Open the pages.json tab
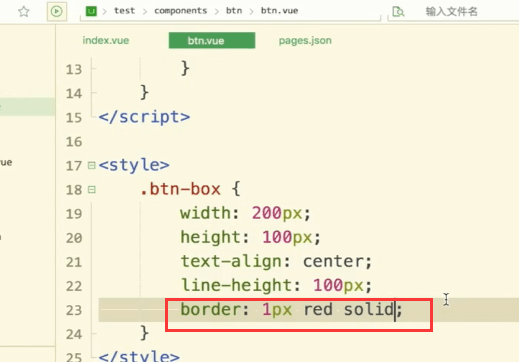The image size is (519, 362). 305,40
